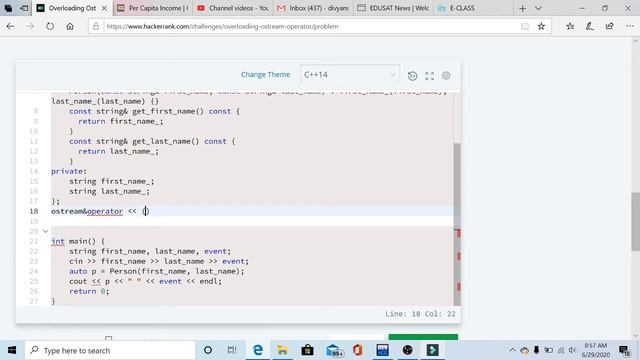Open Microsoft Store from the taskbar
640x360 pixels.
[307, 350]
